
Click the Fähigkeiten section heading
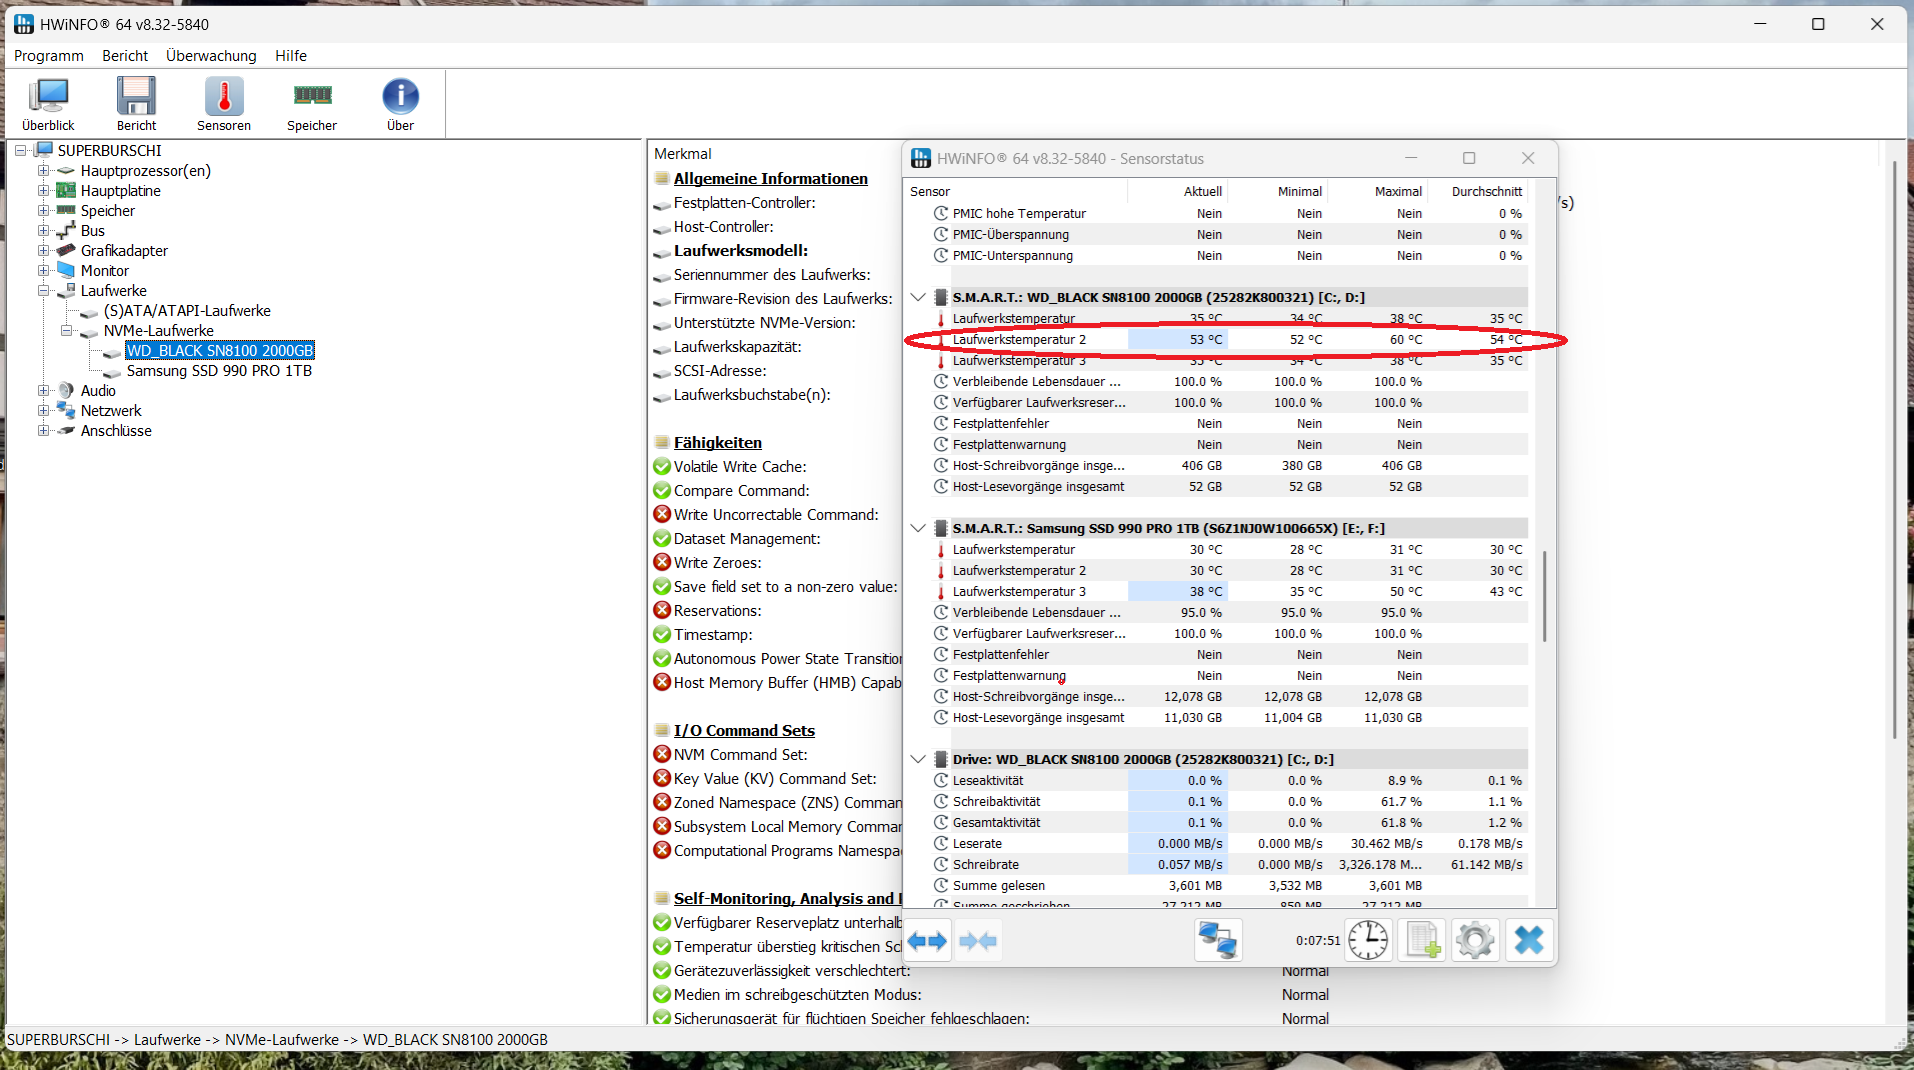(x=718, y=443)
